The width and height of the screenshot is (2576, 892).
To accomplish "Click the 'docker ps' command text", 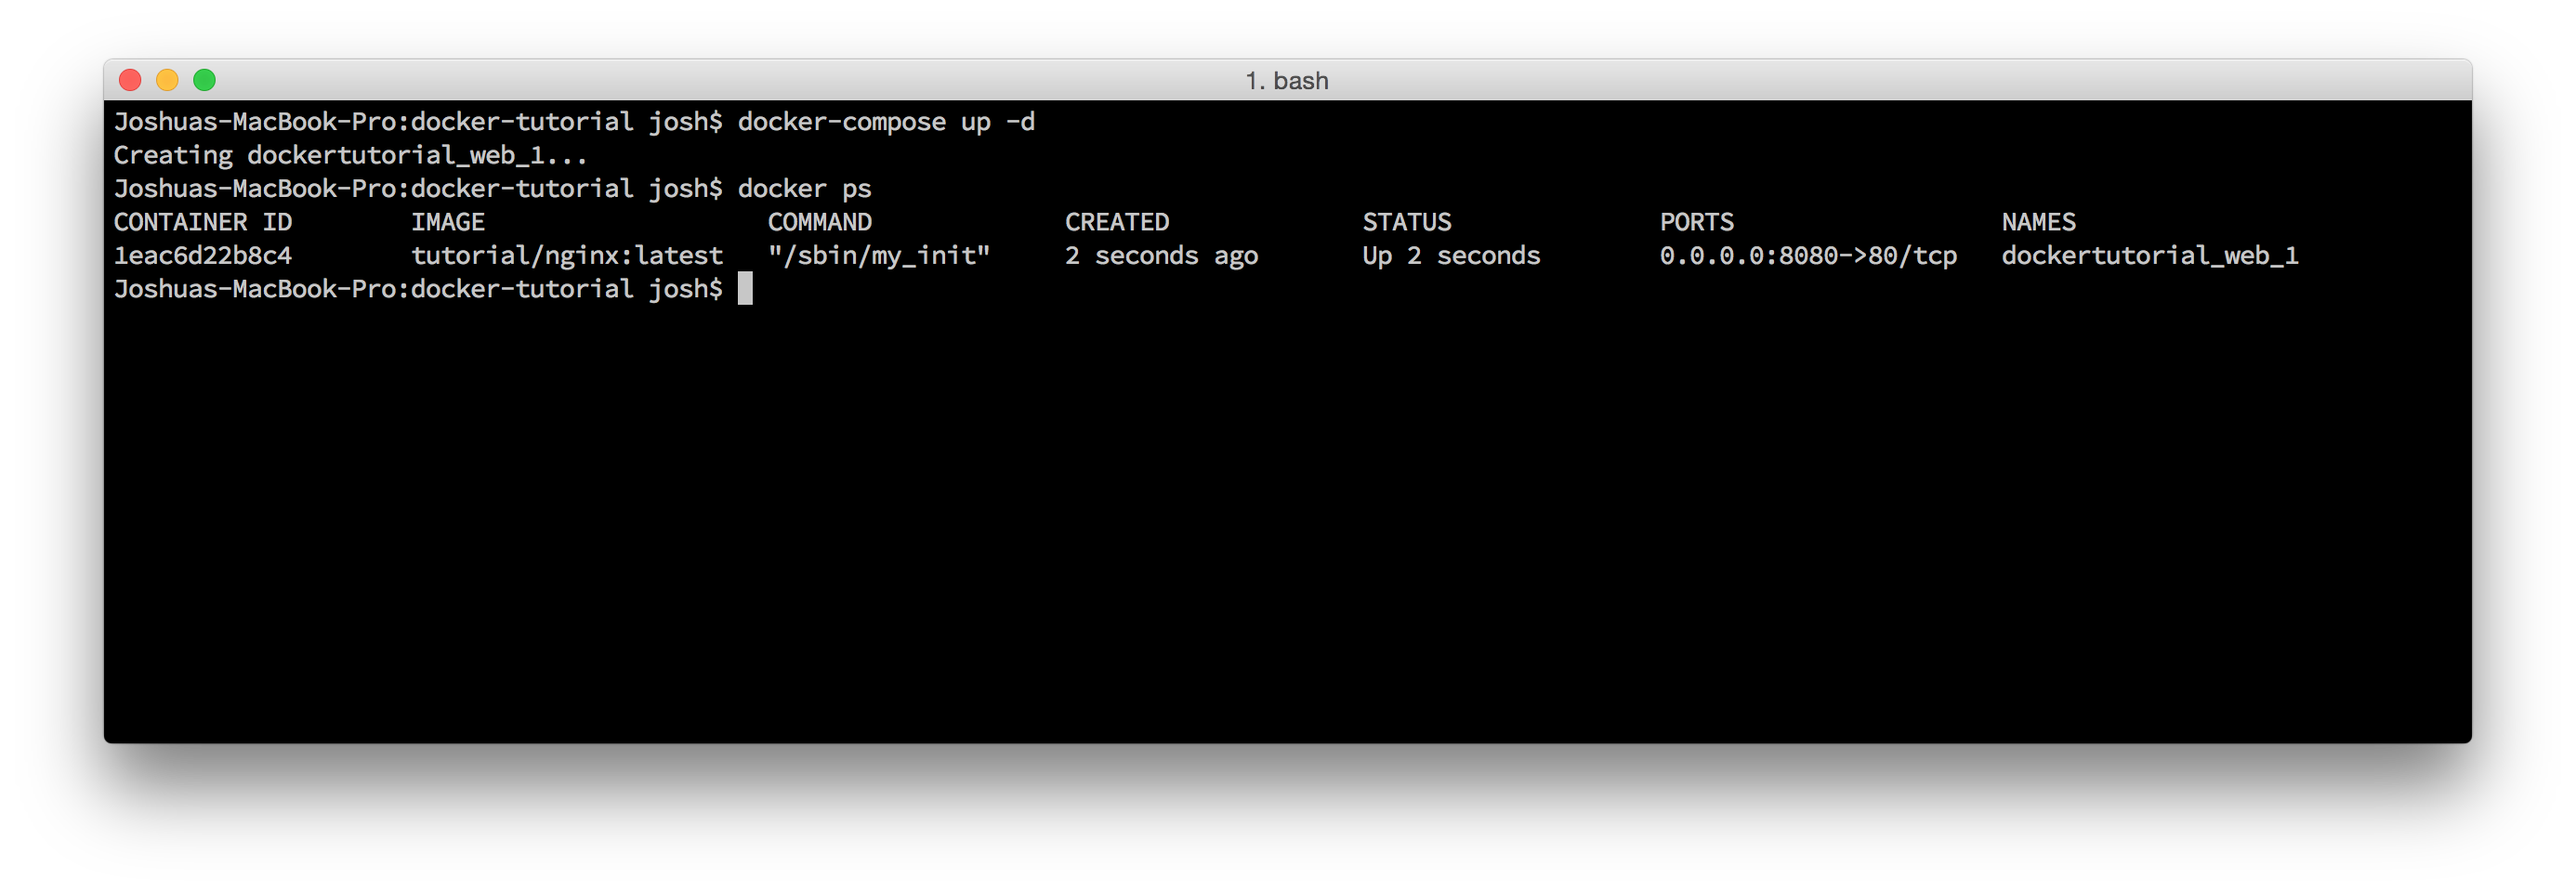I will tap(804, 188).
